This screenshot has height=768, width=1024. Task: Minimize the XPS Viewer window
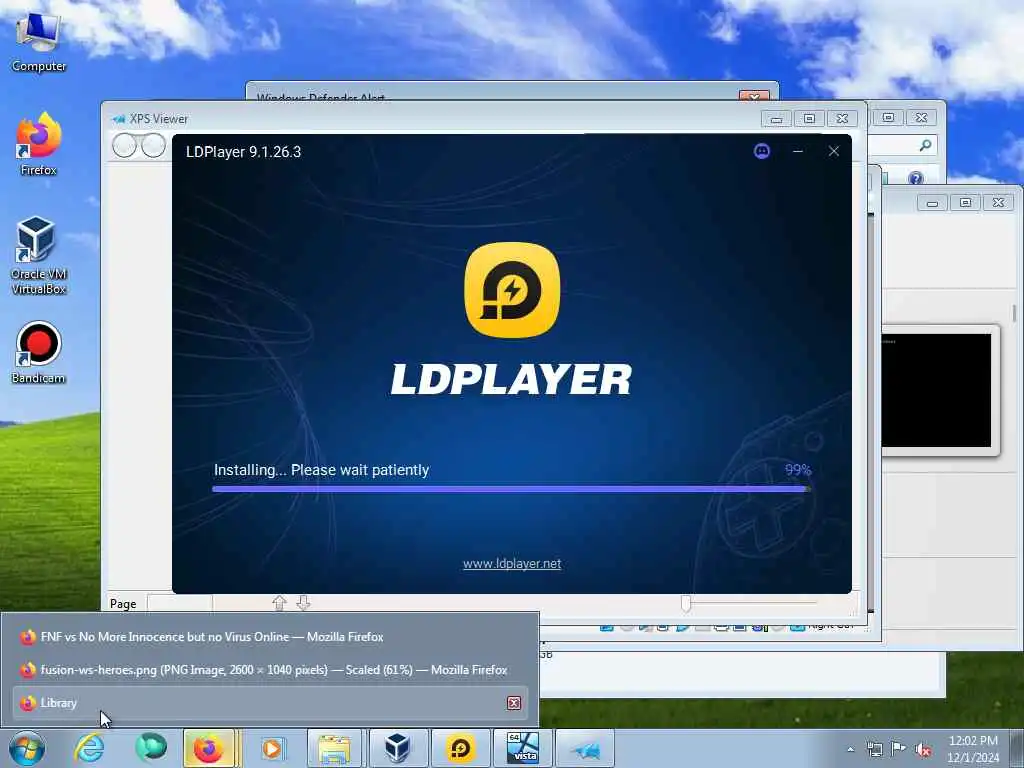tap(776, 119)
